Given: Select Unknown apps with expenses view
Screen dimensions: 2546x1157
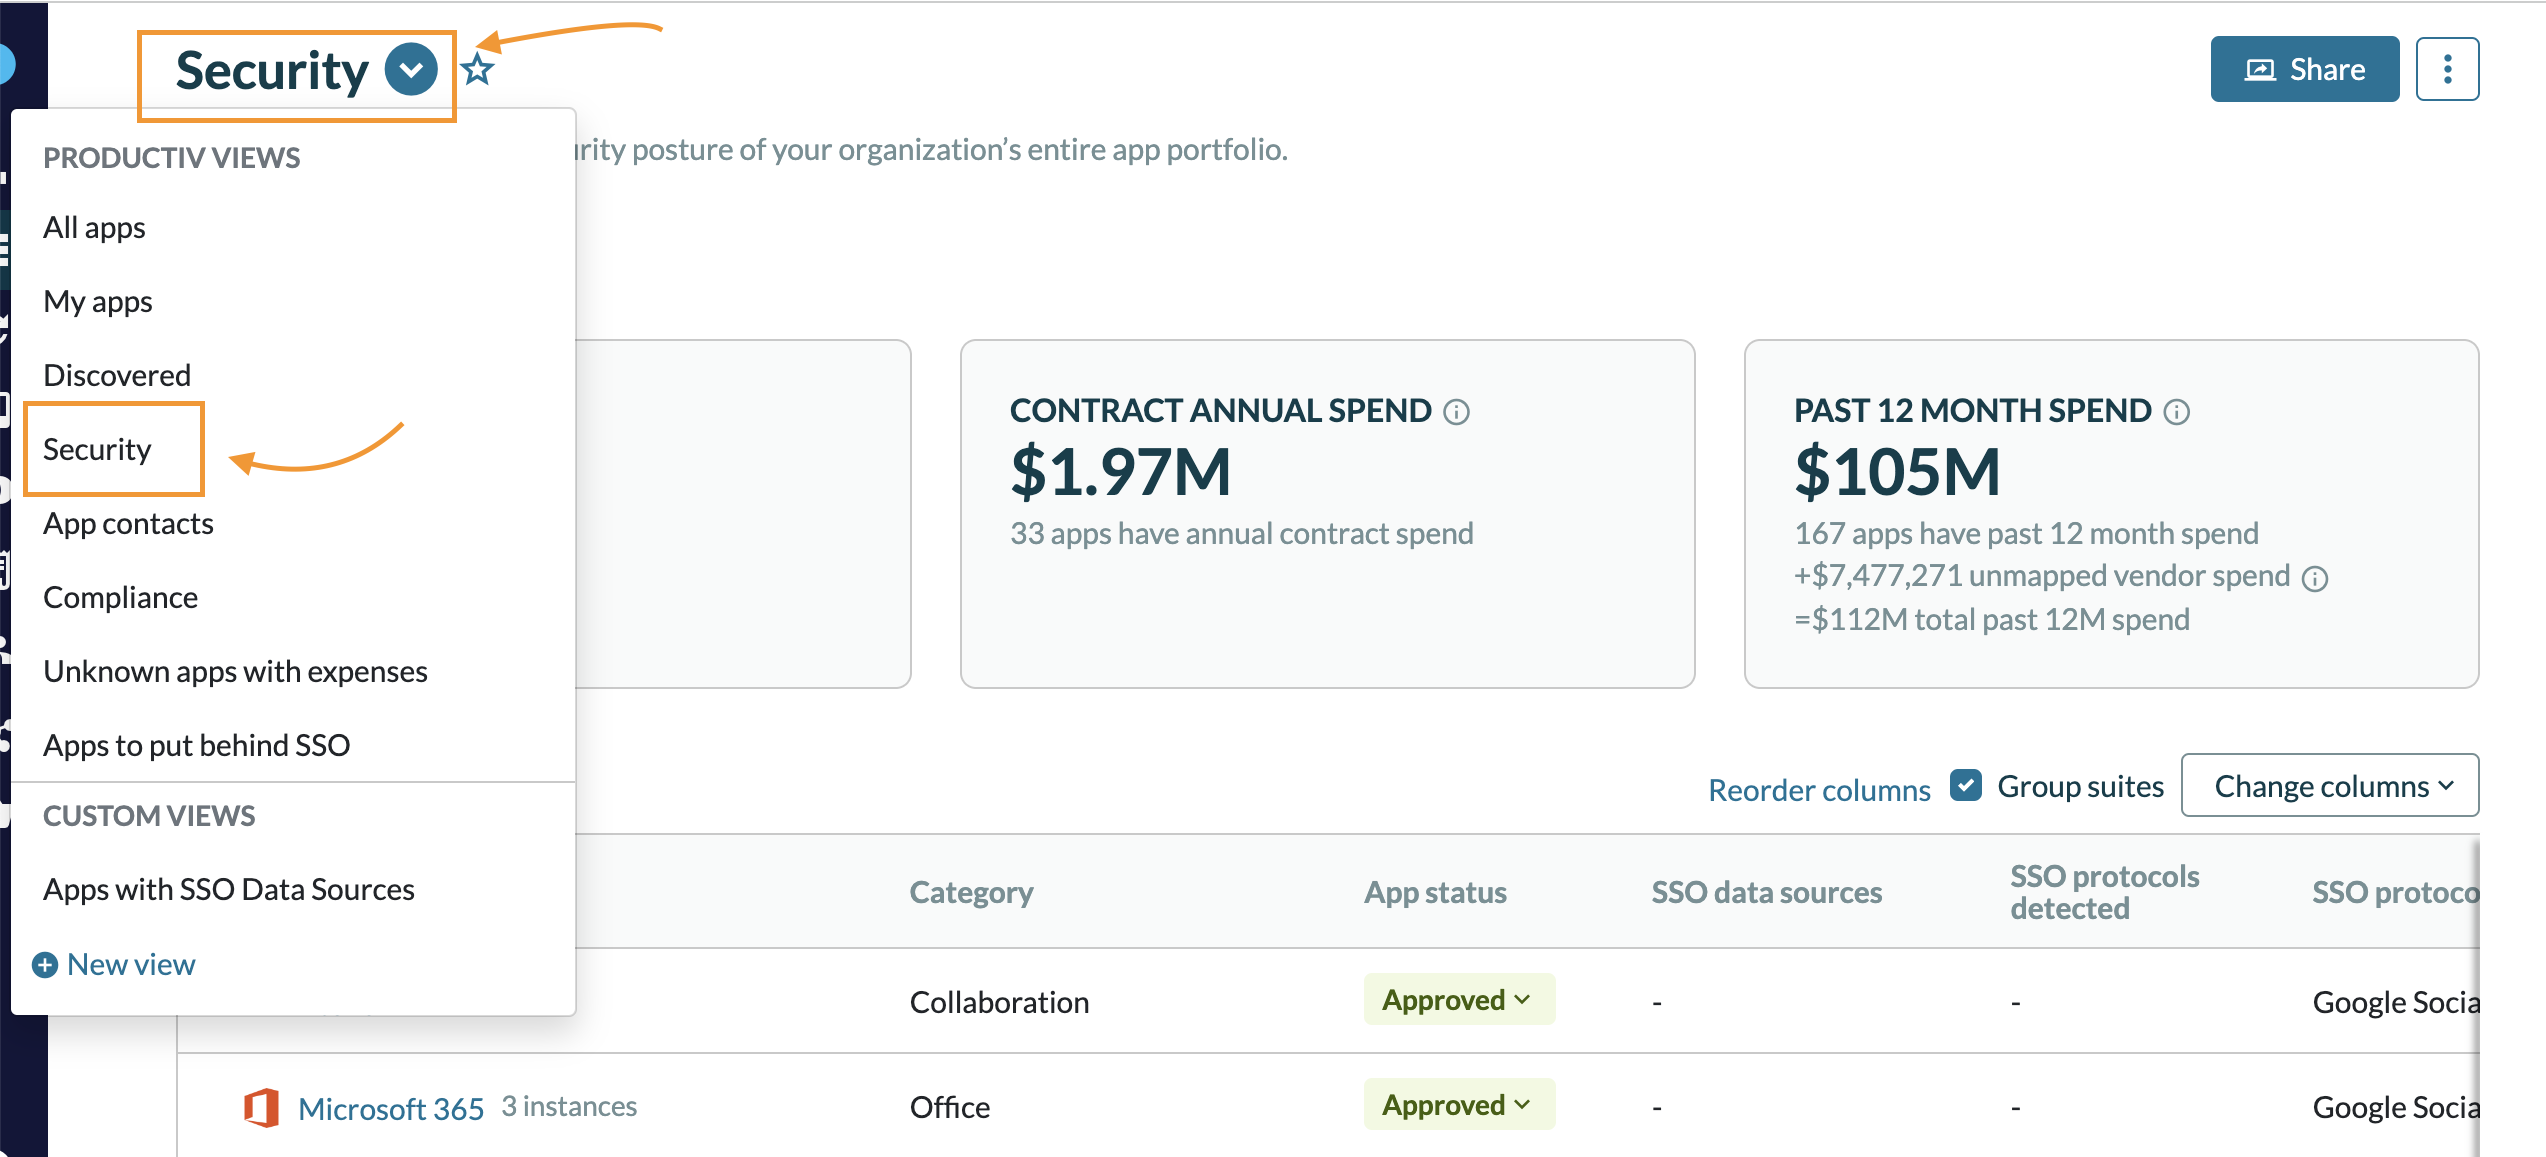Looking at the screenshot, I should point(235,671).
